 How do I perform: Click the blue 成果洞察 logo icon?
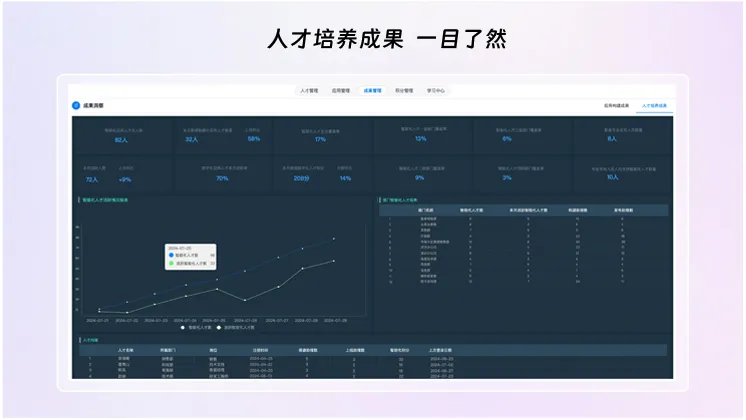[76, 106]
